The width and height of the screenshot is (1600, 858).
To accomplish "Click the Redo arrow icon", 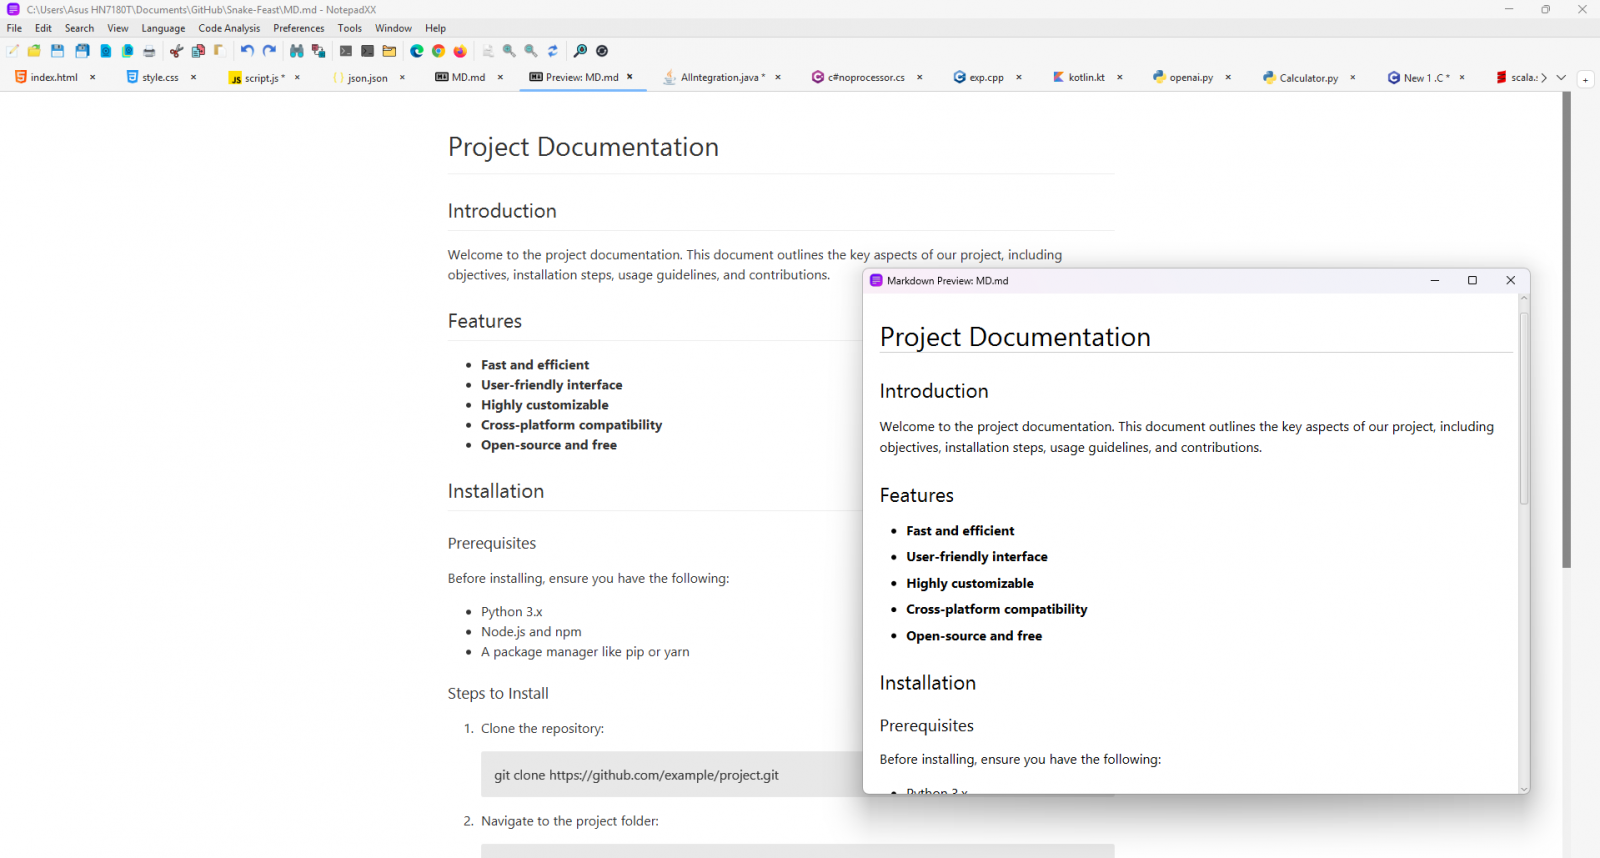I will pos(269,51).
